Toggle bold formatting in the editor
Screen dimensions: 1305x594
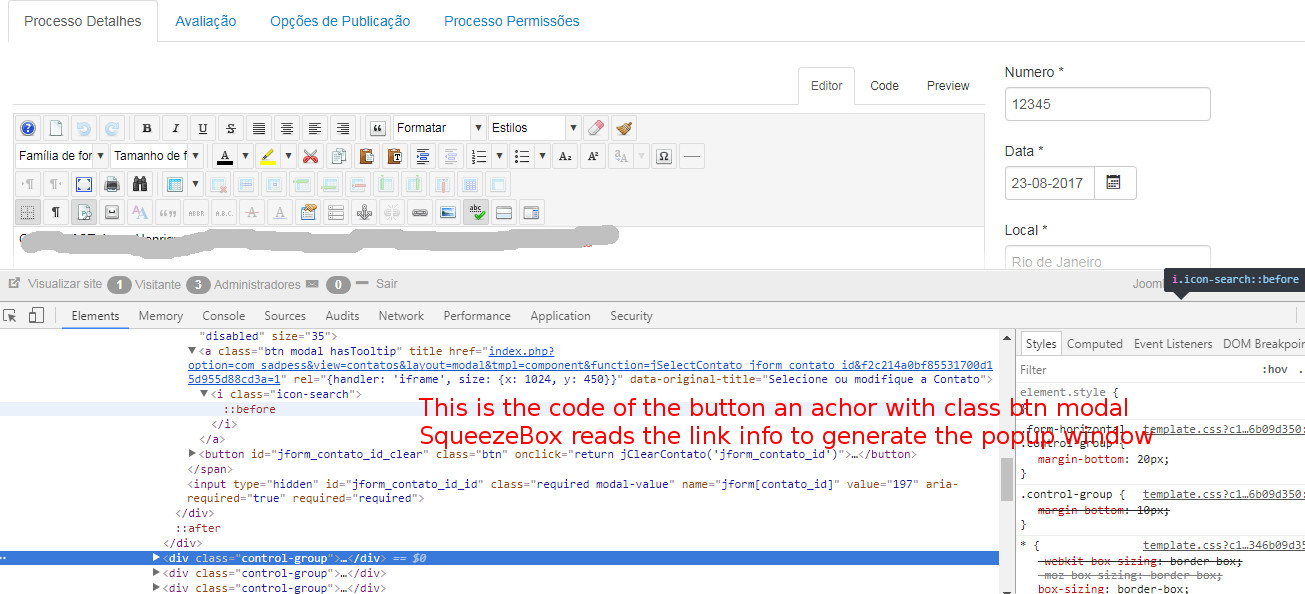pyautogui.click(x=145, y=129)
